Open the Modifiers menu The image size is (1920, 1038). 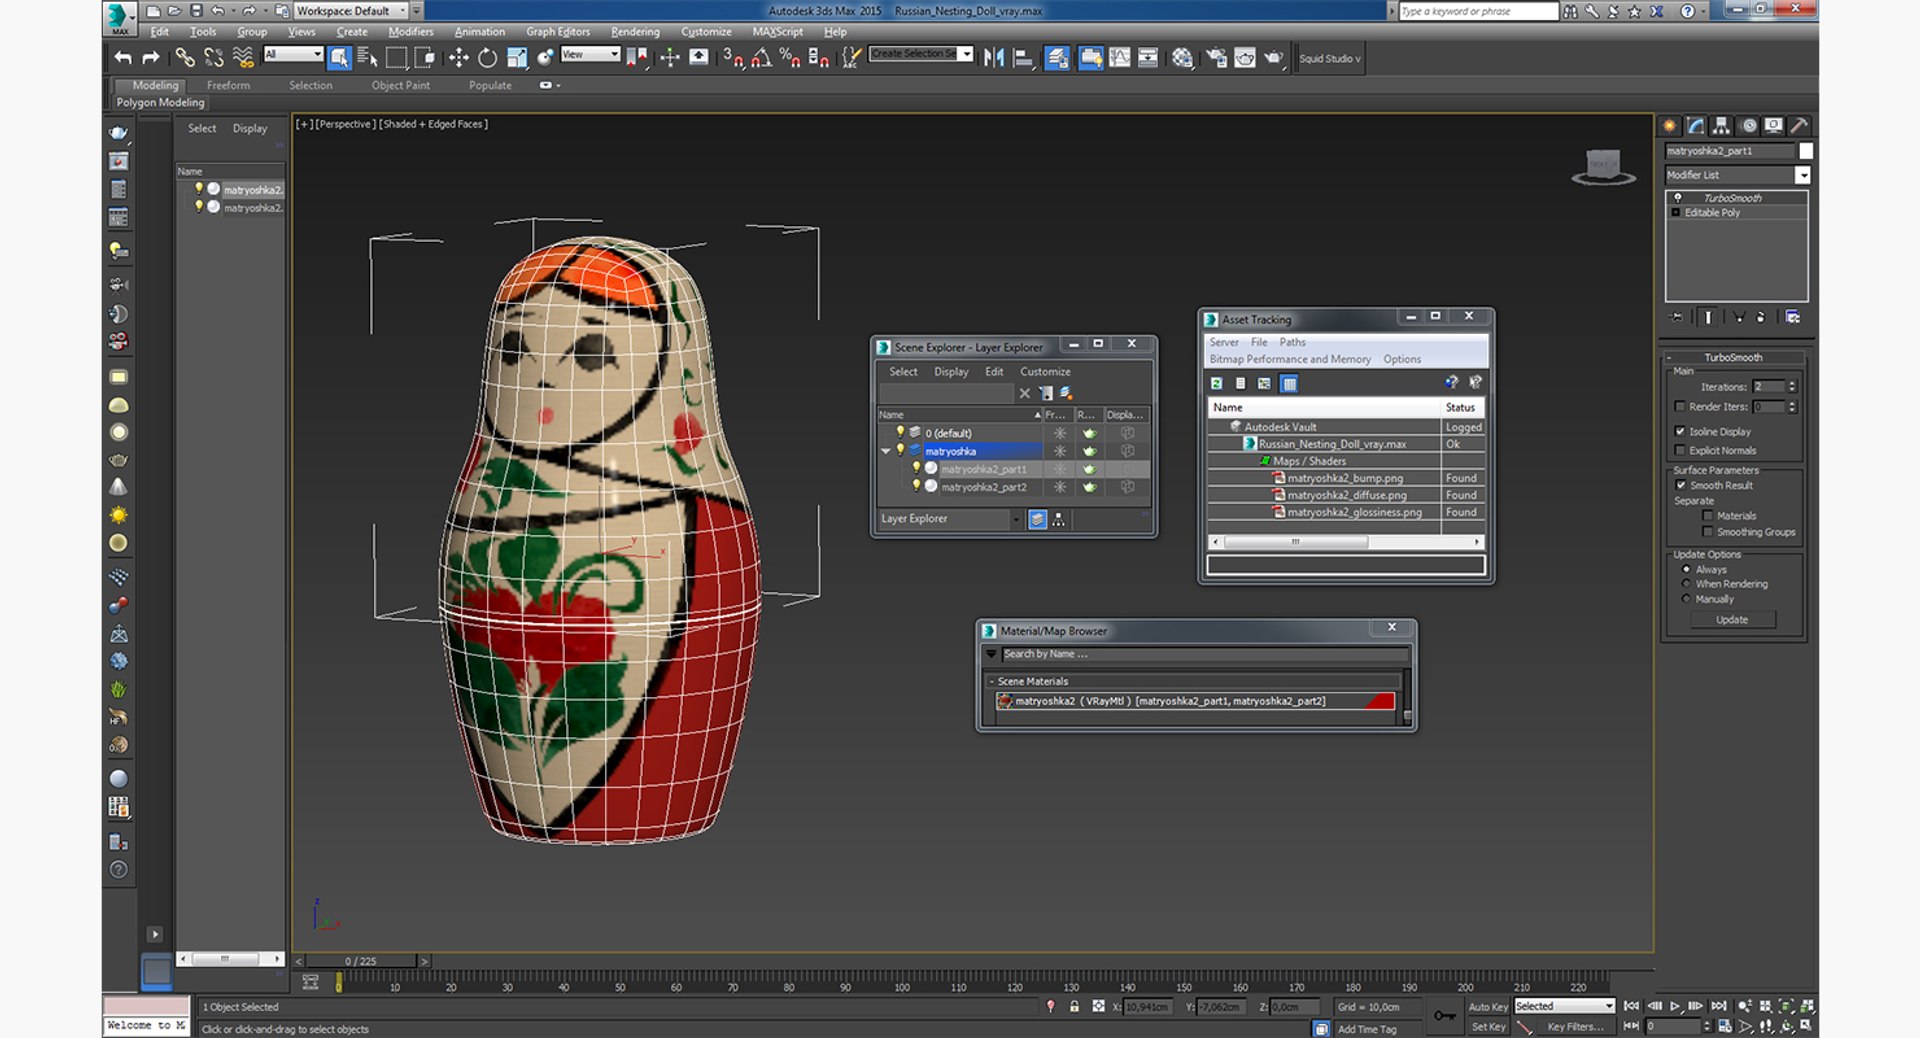click(410, 32)
